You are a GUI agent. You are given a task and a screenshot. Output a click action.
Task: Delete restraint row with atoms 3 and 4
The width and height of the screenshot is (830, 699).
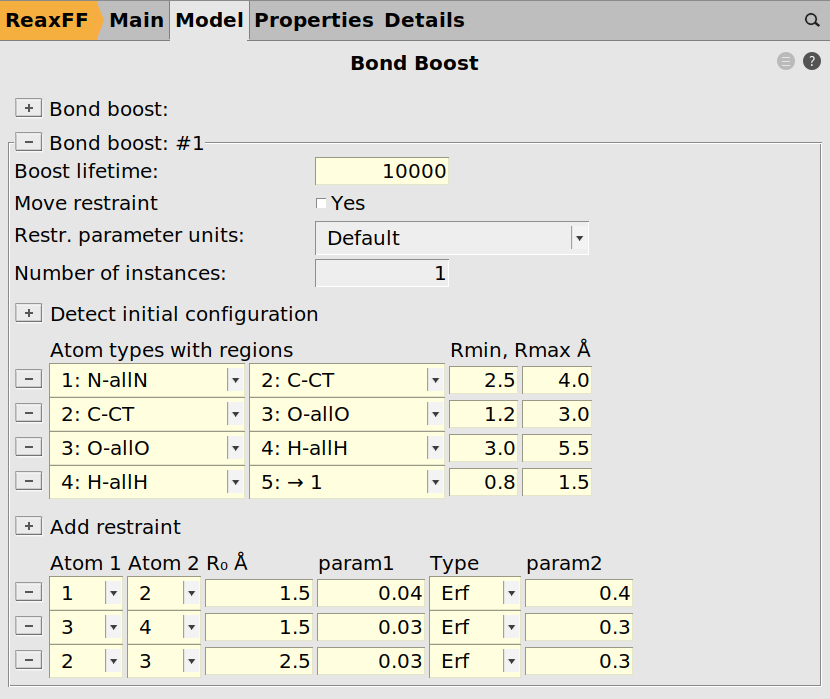(29, 626)
